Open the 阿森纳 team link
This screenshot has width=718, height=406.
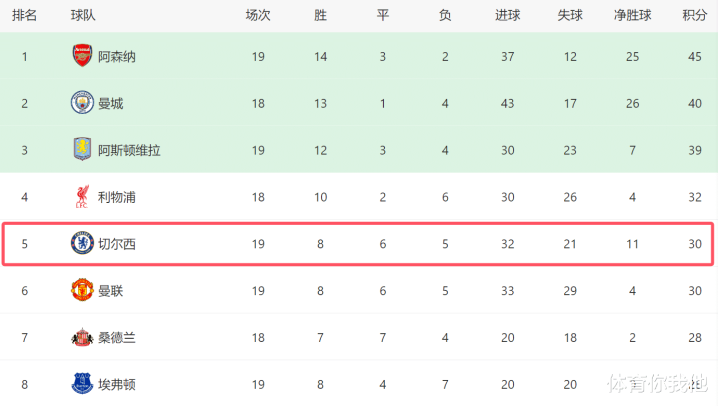pos(117,57)
